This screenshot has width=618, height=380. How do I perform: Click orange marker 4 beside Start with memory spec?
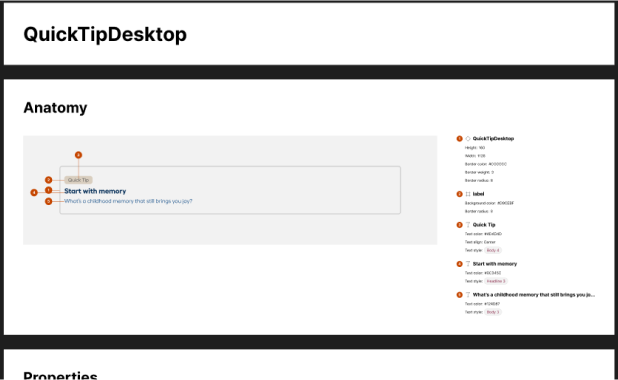pos(459,264)
